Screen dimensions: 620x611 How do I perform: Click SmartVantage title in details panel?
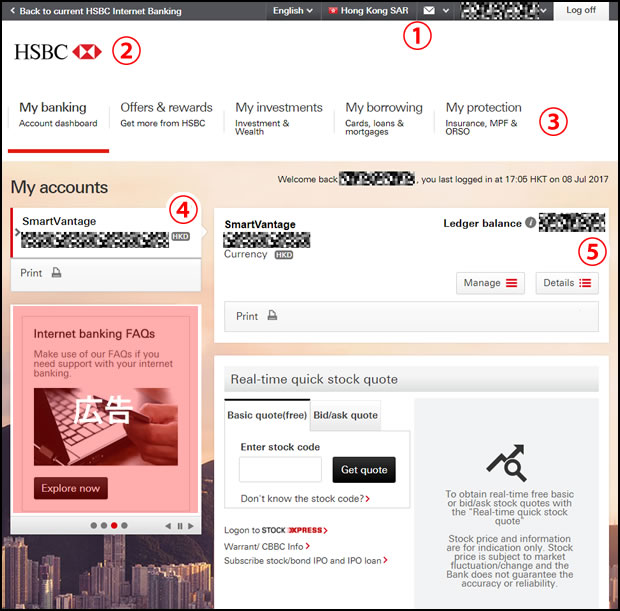260,224
